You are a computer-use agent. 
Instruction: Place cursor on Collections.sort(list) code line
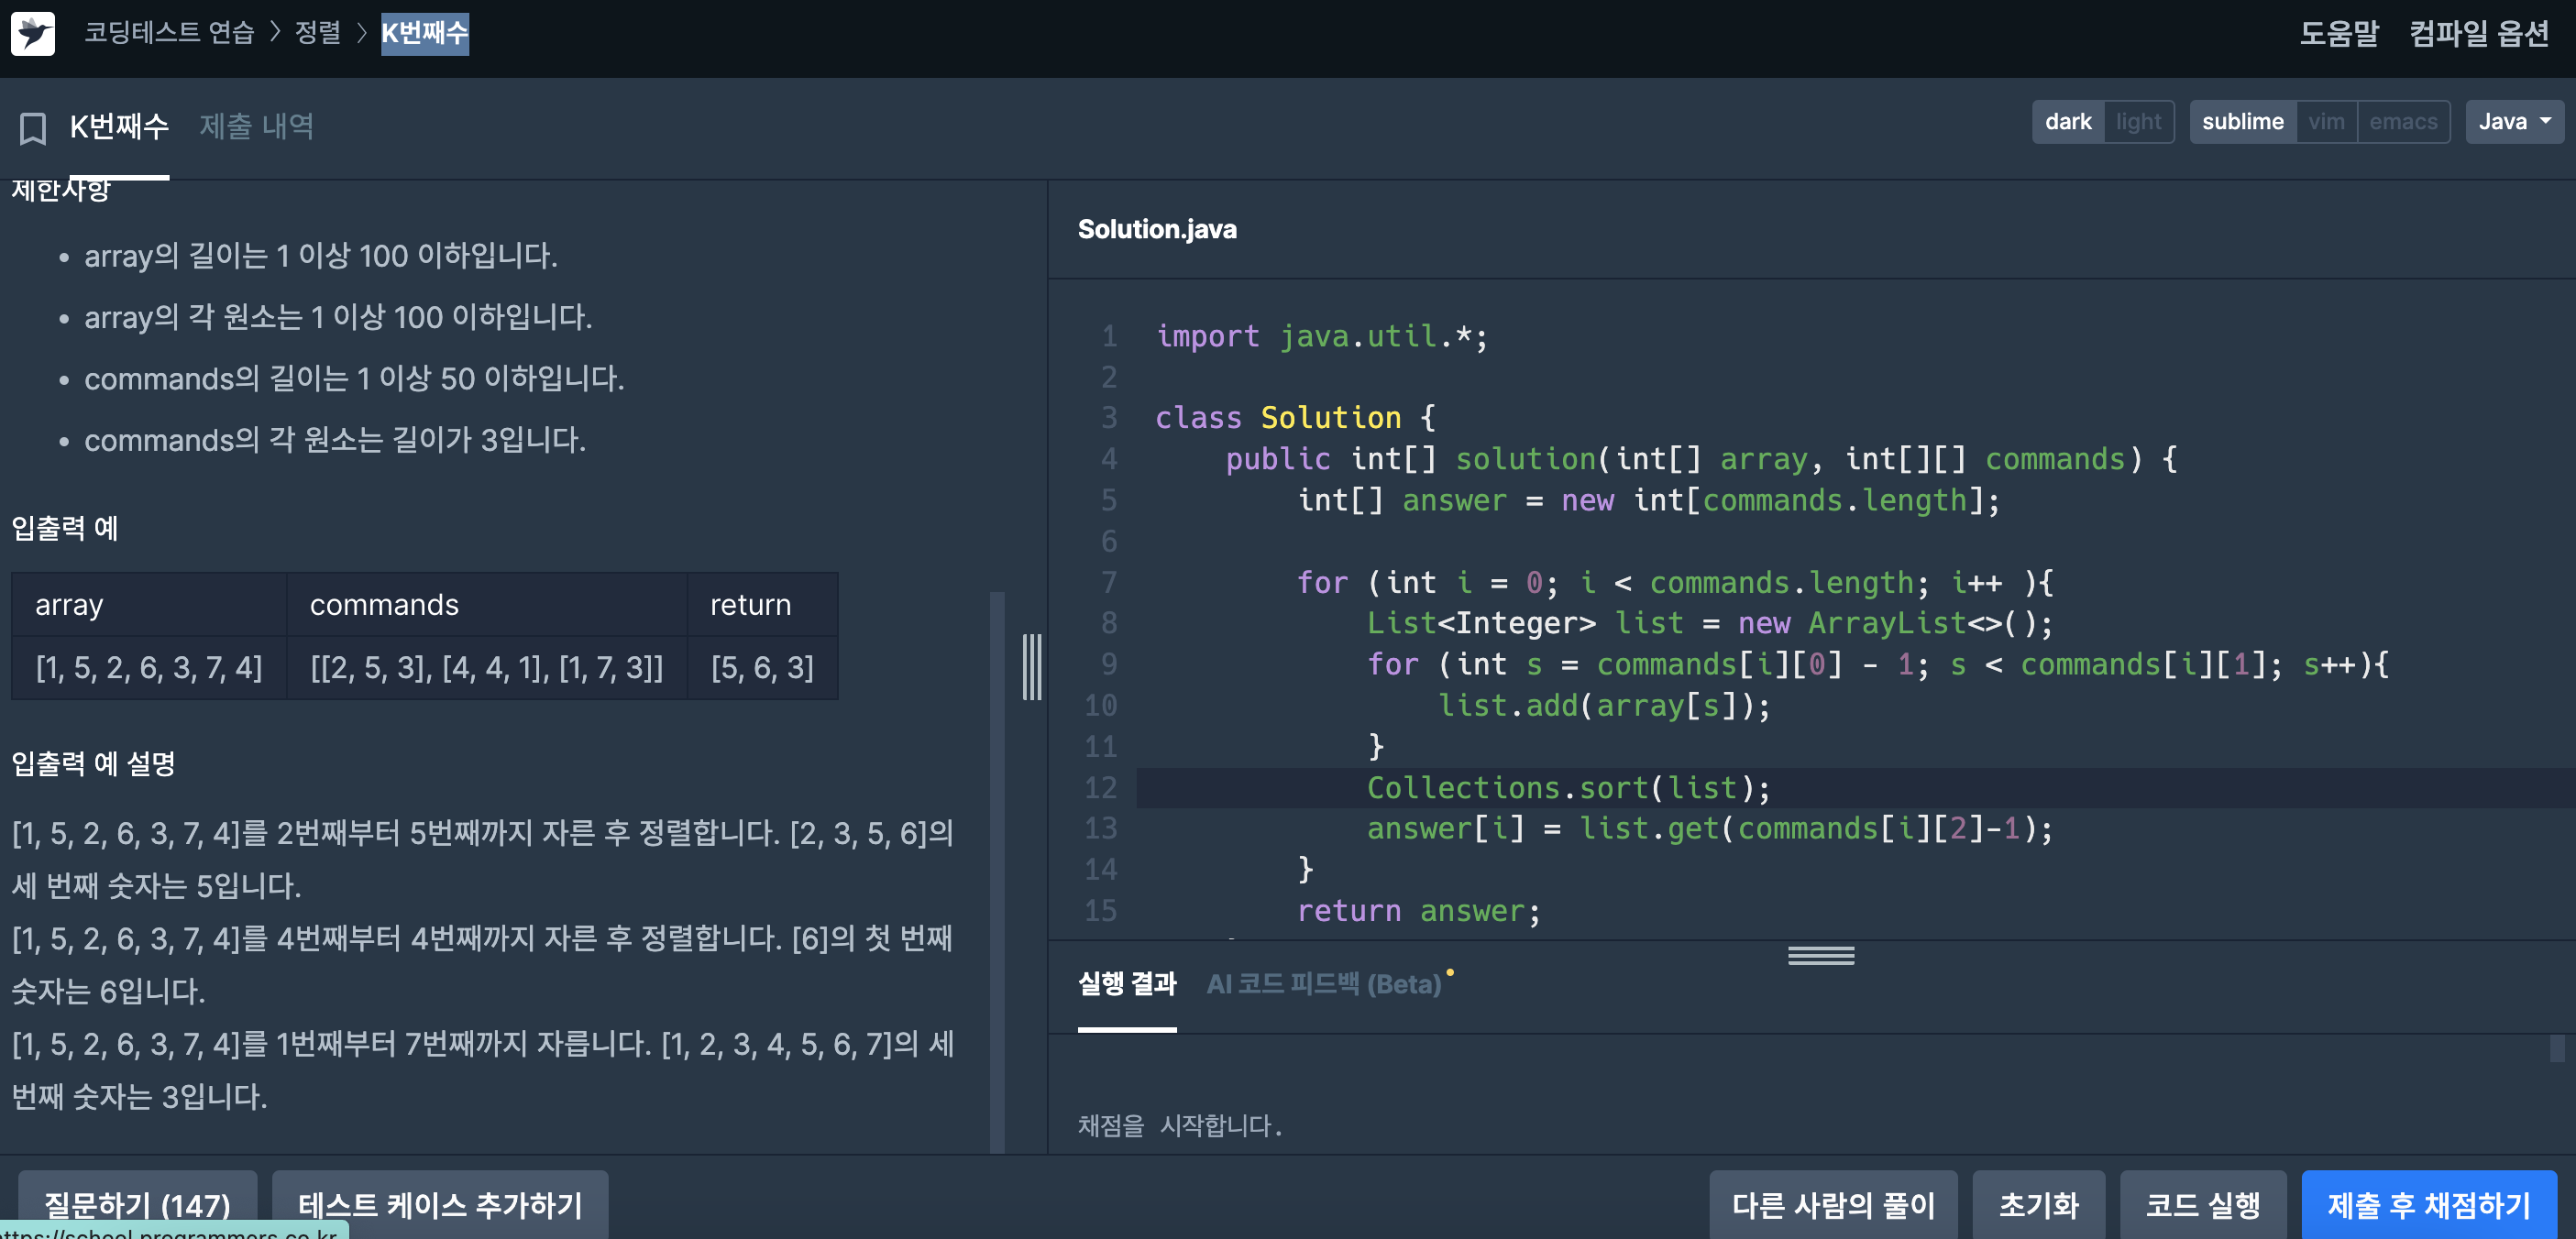(1568, 788)
